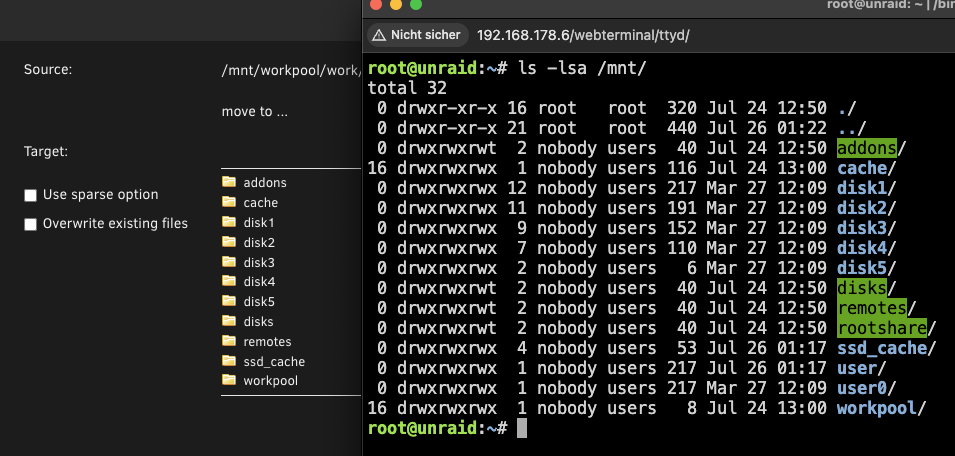This screenshot has width=955, height=456.
Task: Click the disk3 folder icon
Action: [x=229, y=262]
